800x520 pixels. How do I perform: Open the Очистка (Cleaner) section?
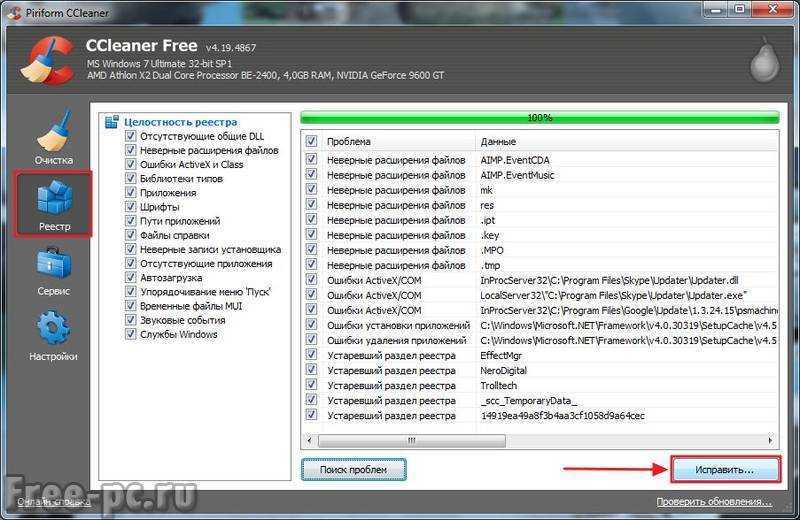coord(54,137)
